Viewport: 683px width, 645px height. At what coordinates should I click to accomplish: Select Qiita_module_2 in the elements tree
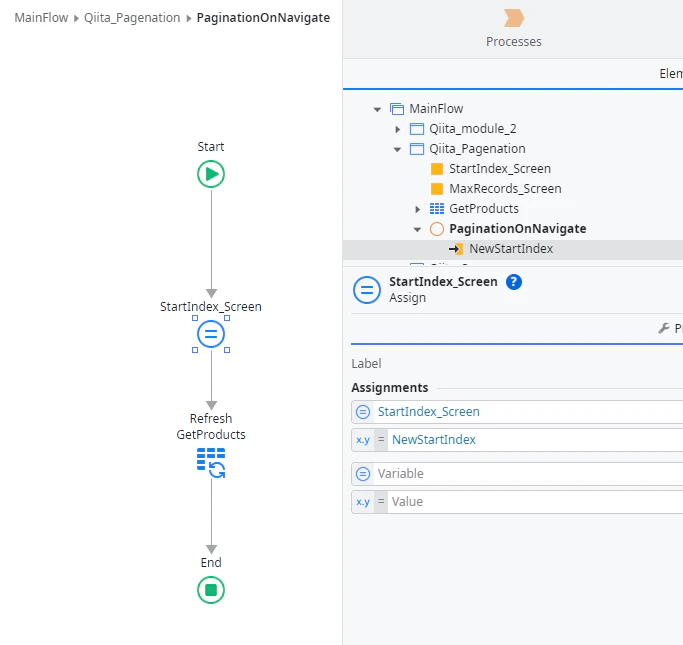click(x=473, y=129)
